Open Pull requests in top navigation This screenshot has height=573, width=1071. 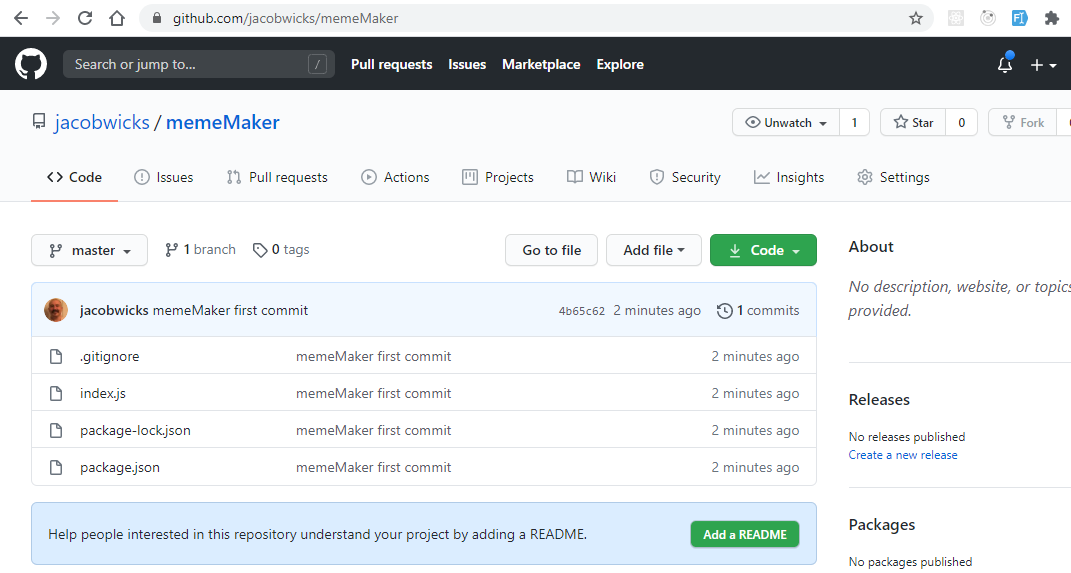click(x=391, y=64)
